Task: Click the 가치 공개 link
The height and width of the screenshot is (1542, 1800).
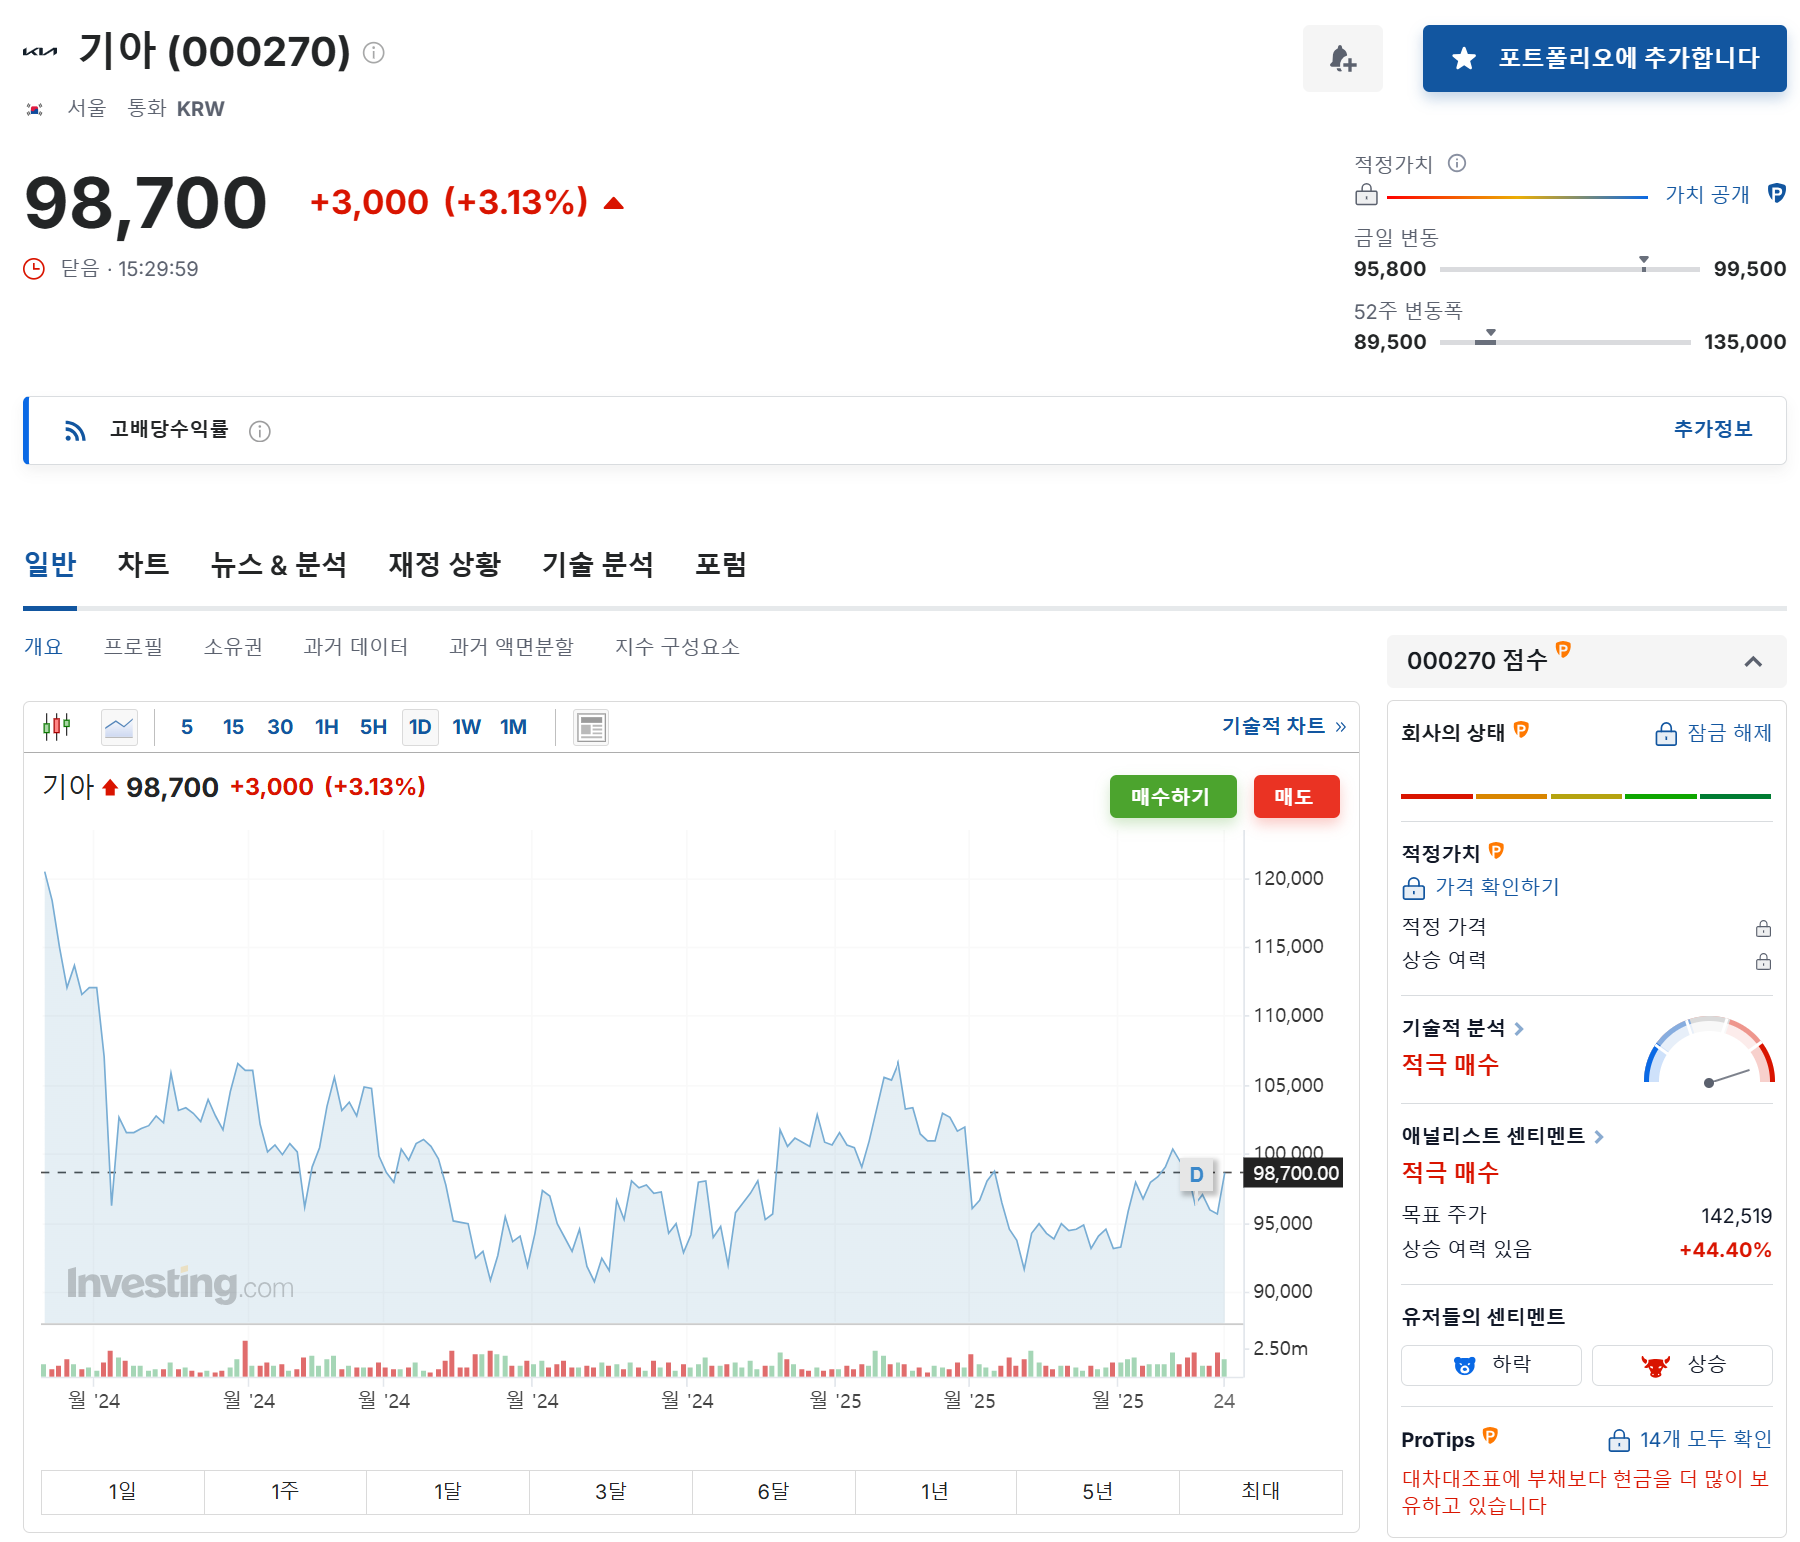Action: pyautogui.click(x=1707, y=194)
